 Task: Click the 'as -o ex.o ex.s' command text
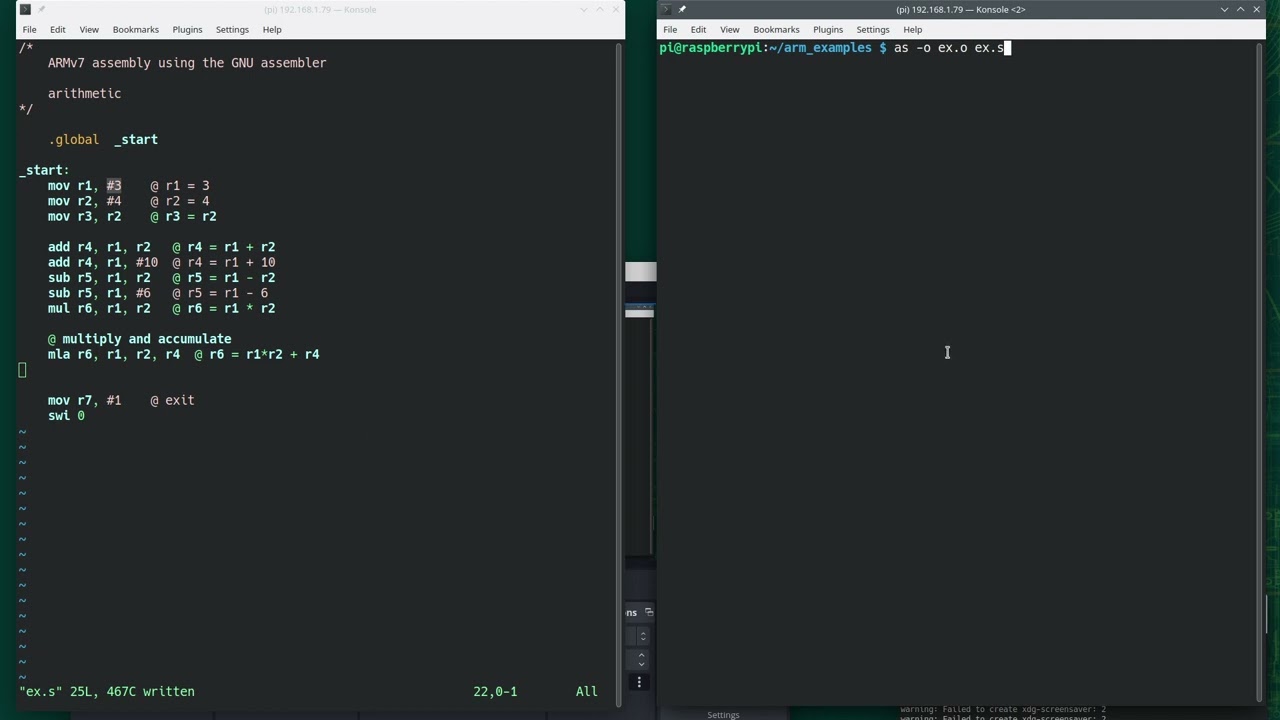coord(949,48)
